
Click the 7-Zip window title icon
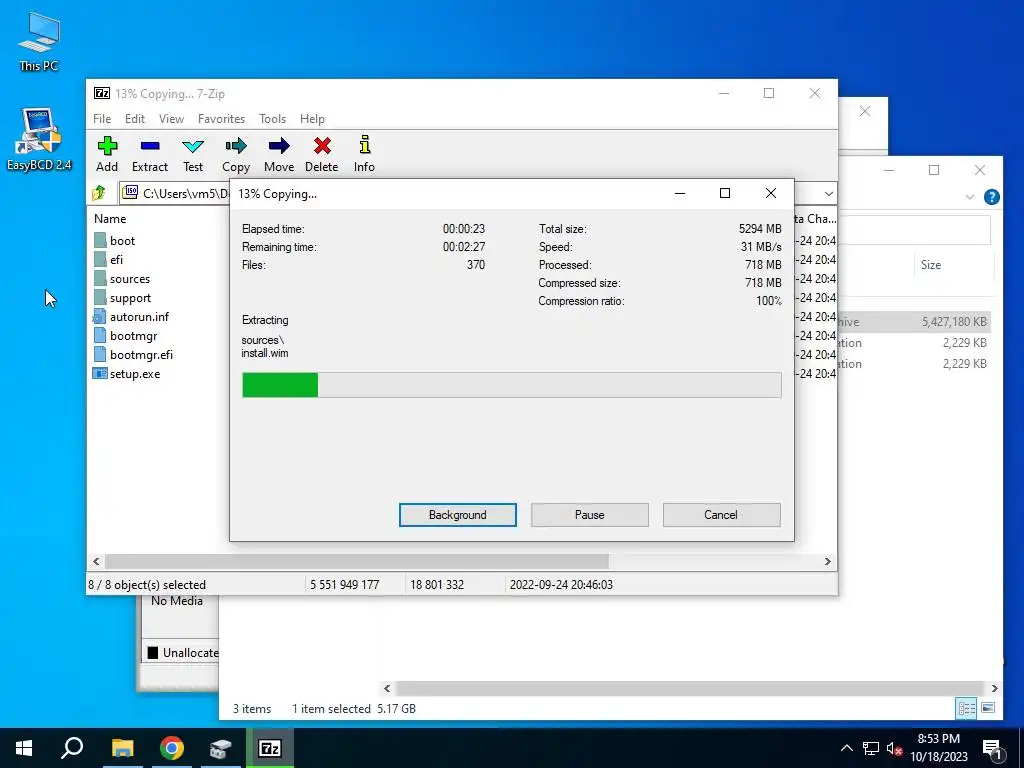click(102, 93)
